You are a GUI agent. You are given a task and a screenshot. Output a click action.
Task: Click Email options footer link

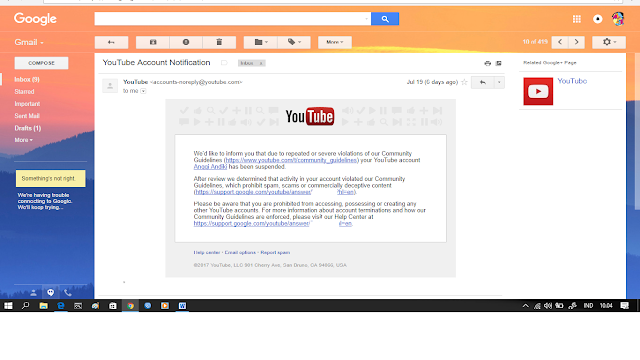(240, 253)
